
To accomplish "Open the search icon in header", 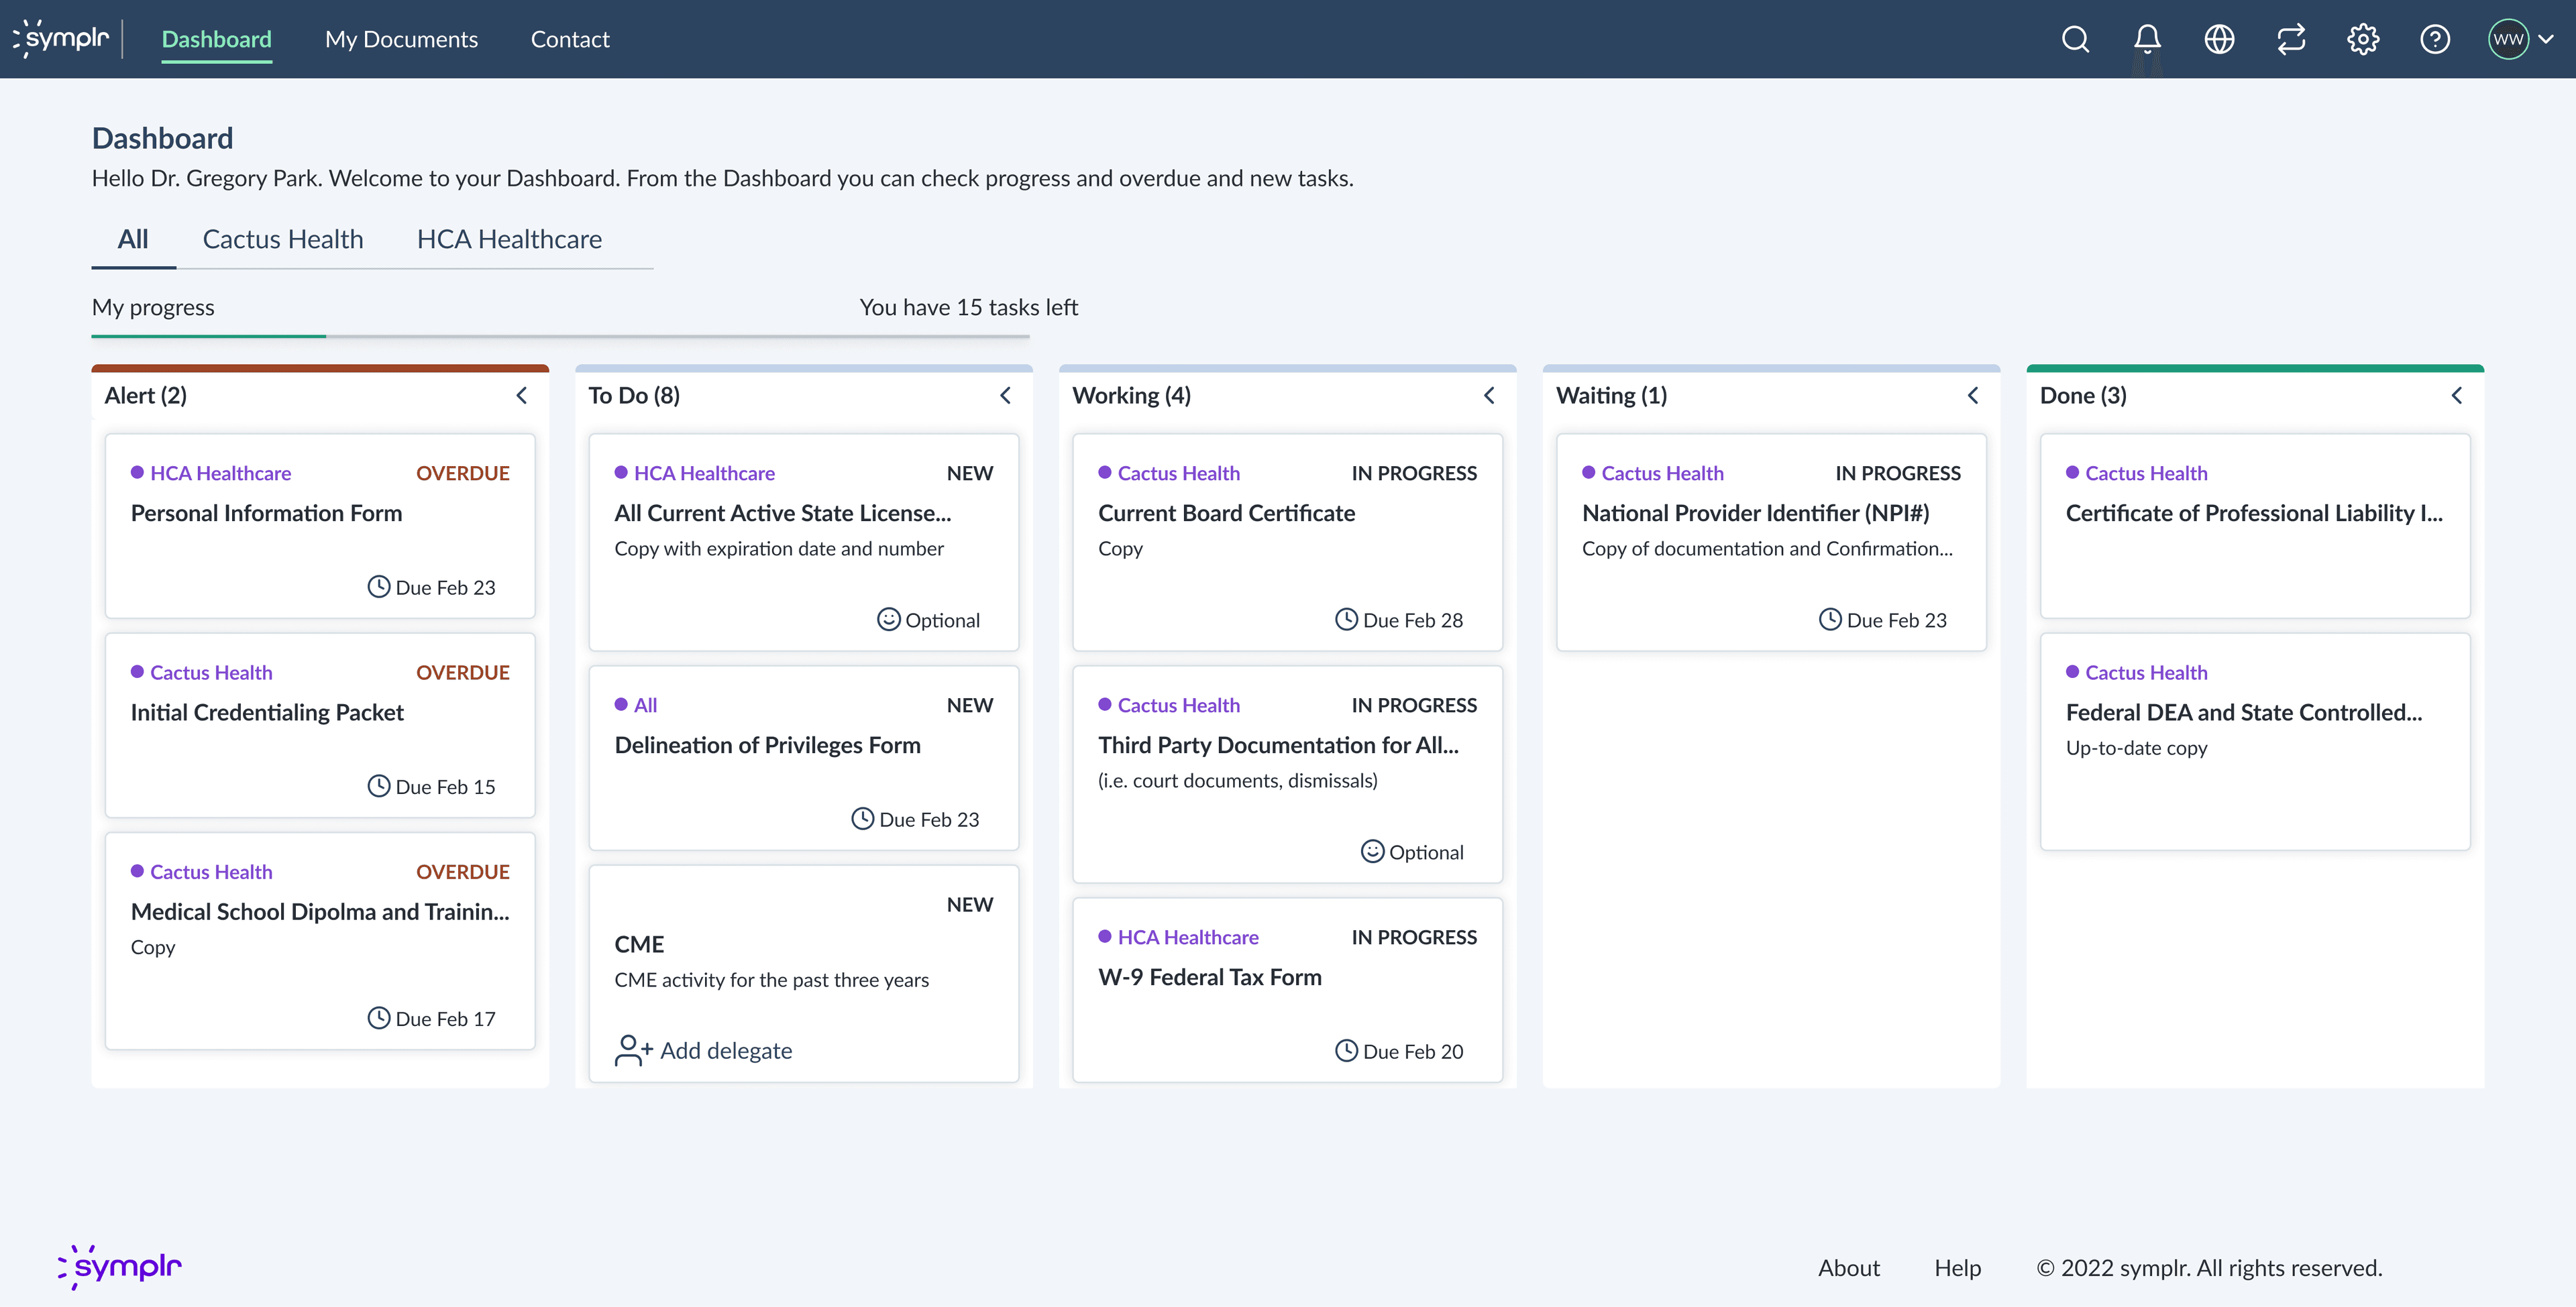I will tap(2075, 39).
